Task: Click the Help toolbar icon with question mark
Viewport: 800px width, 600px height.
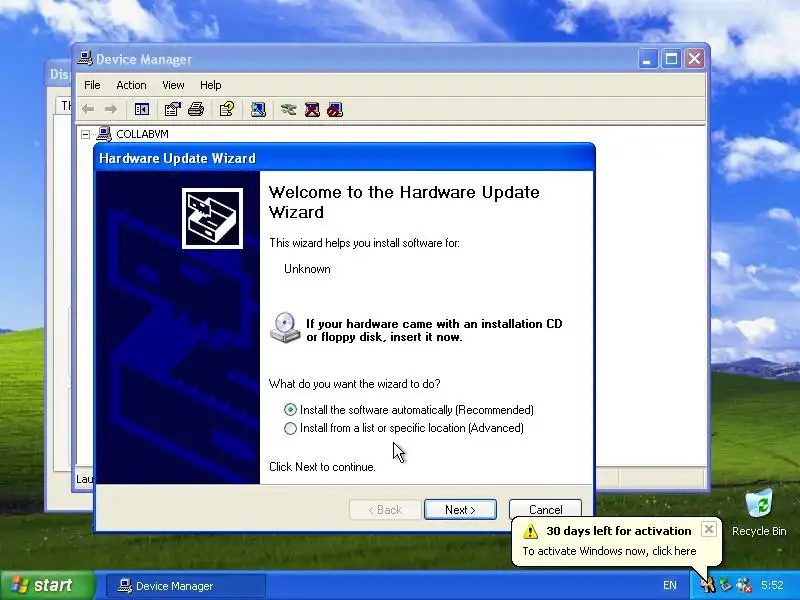Action: [x=227, y=109]
